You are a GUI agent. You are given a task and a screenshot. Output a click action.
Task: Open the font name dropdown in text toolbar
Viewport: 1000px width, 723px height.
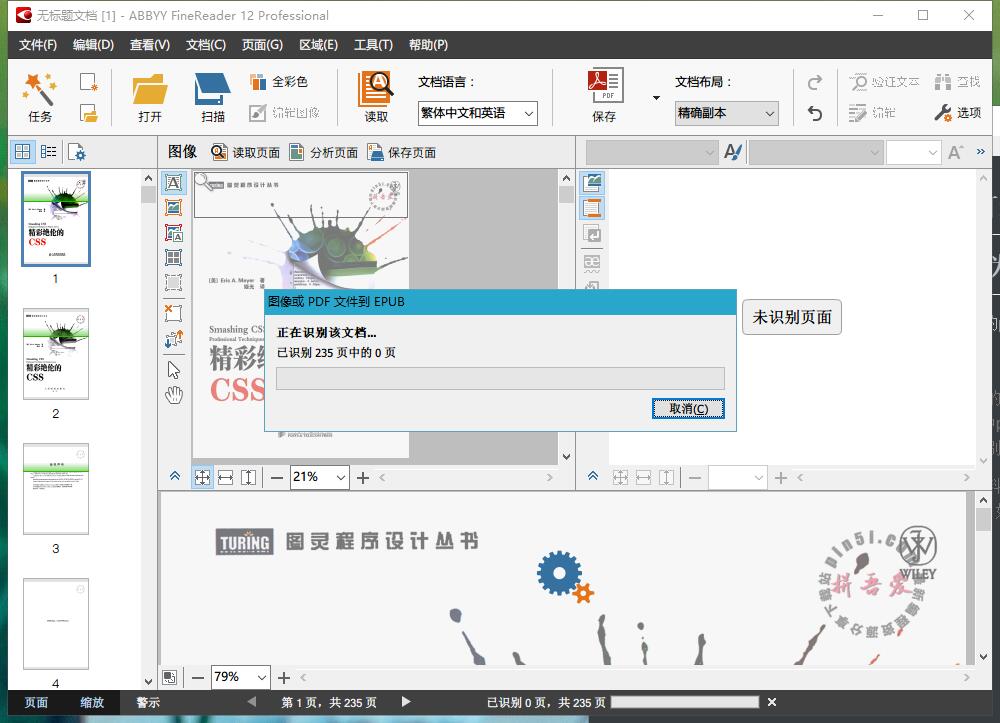click(x=815, y=152)
